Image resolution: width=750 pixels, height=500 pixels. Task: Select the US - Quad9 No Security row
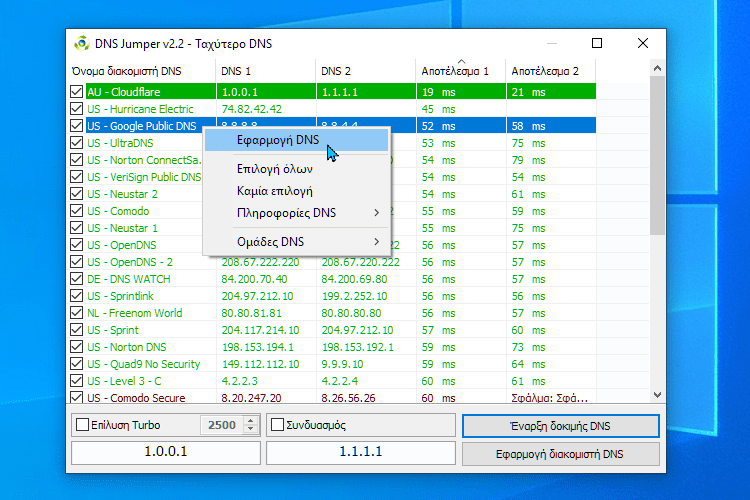pyautogui.click(x=333, y=364)
